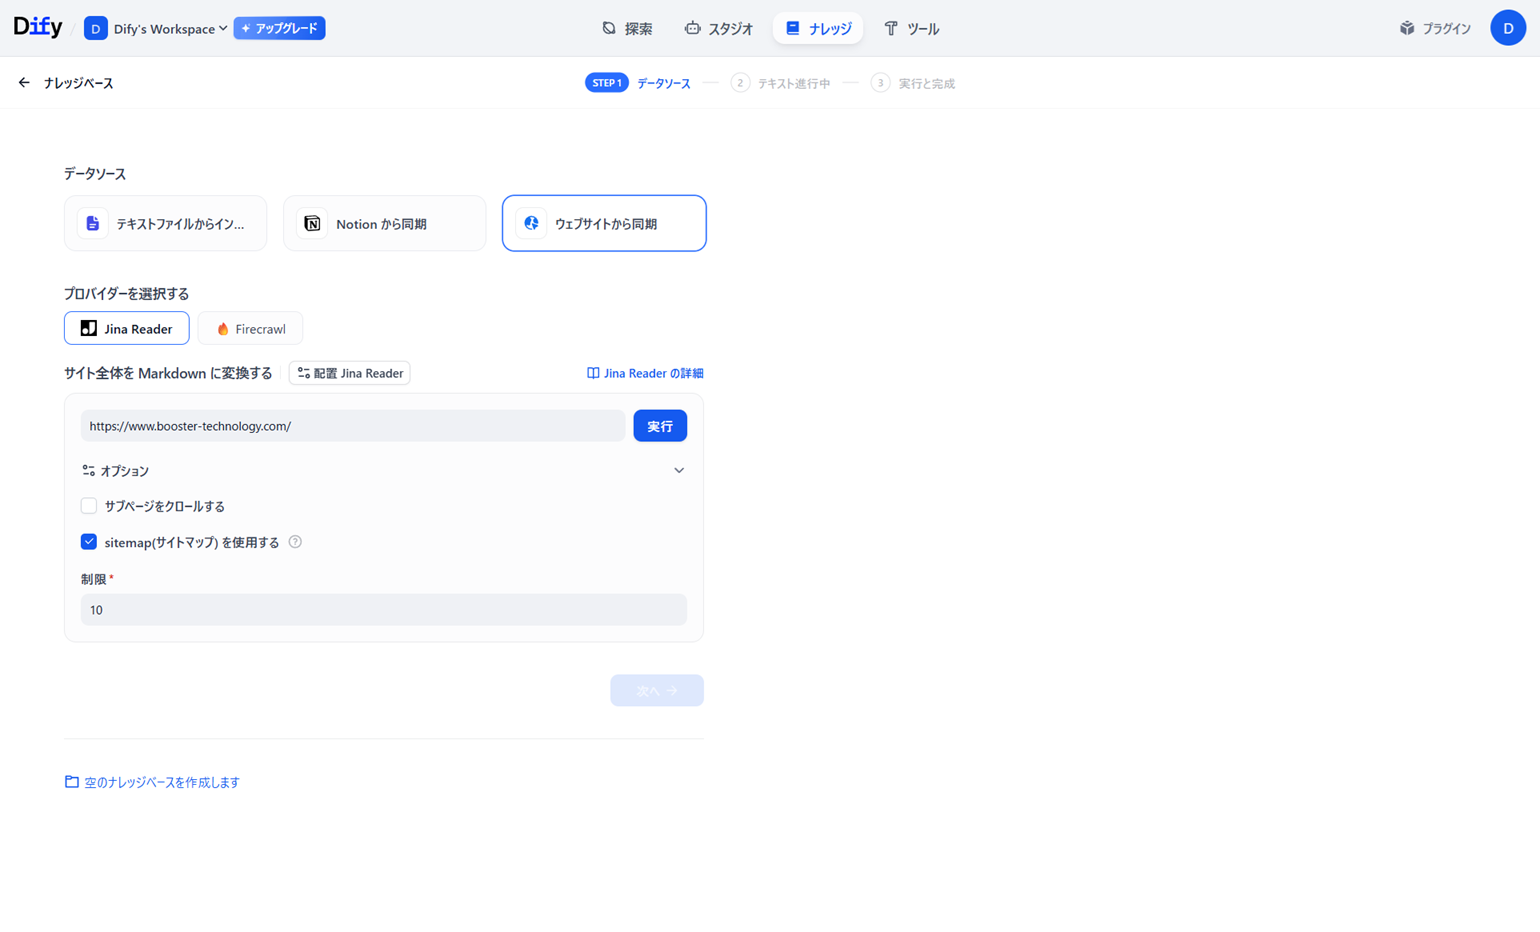Open the 探索 tab
The image size is (1540, 932).
point(627,29)
